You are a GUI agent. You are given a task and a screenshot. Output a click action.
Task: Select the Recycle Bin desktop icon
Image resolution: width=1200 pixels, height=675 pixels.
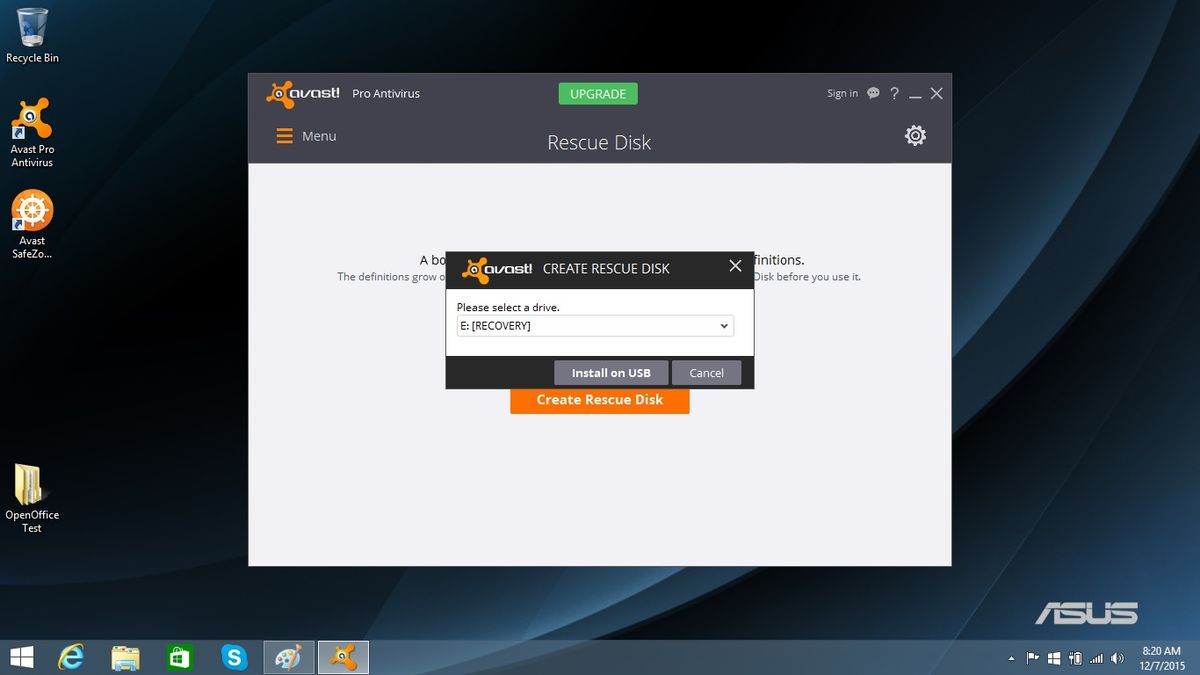point(32,35)
